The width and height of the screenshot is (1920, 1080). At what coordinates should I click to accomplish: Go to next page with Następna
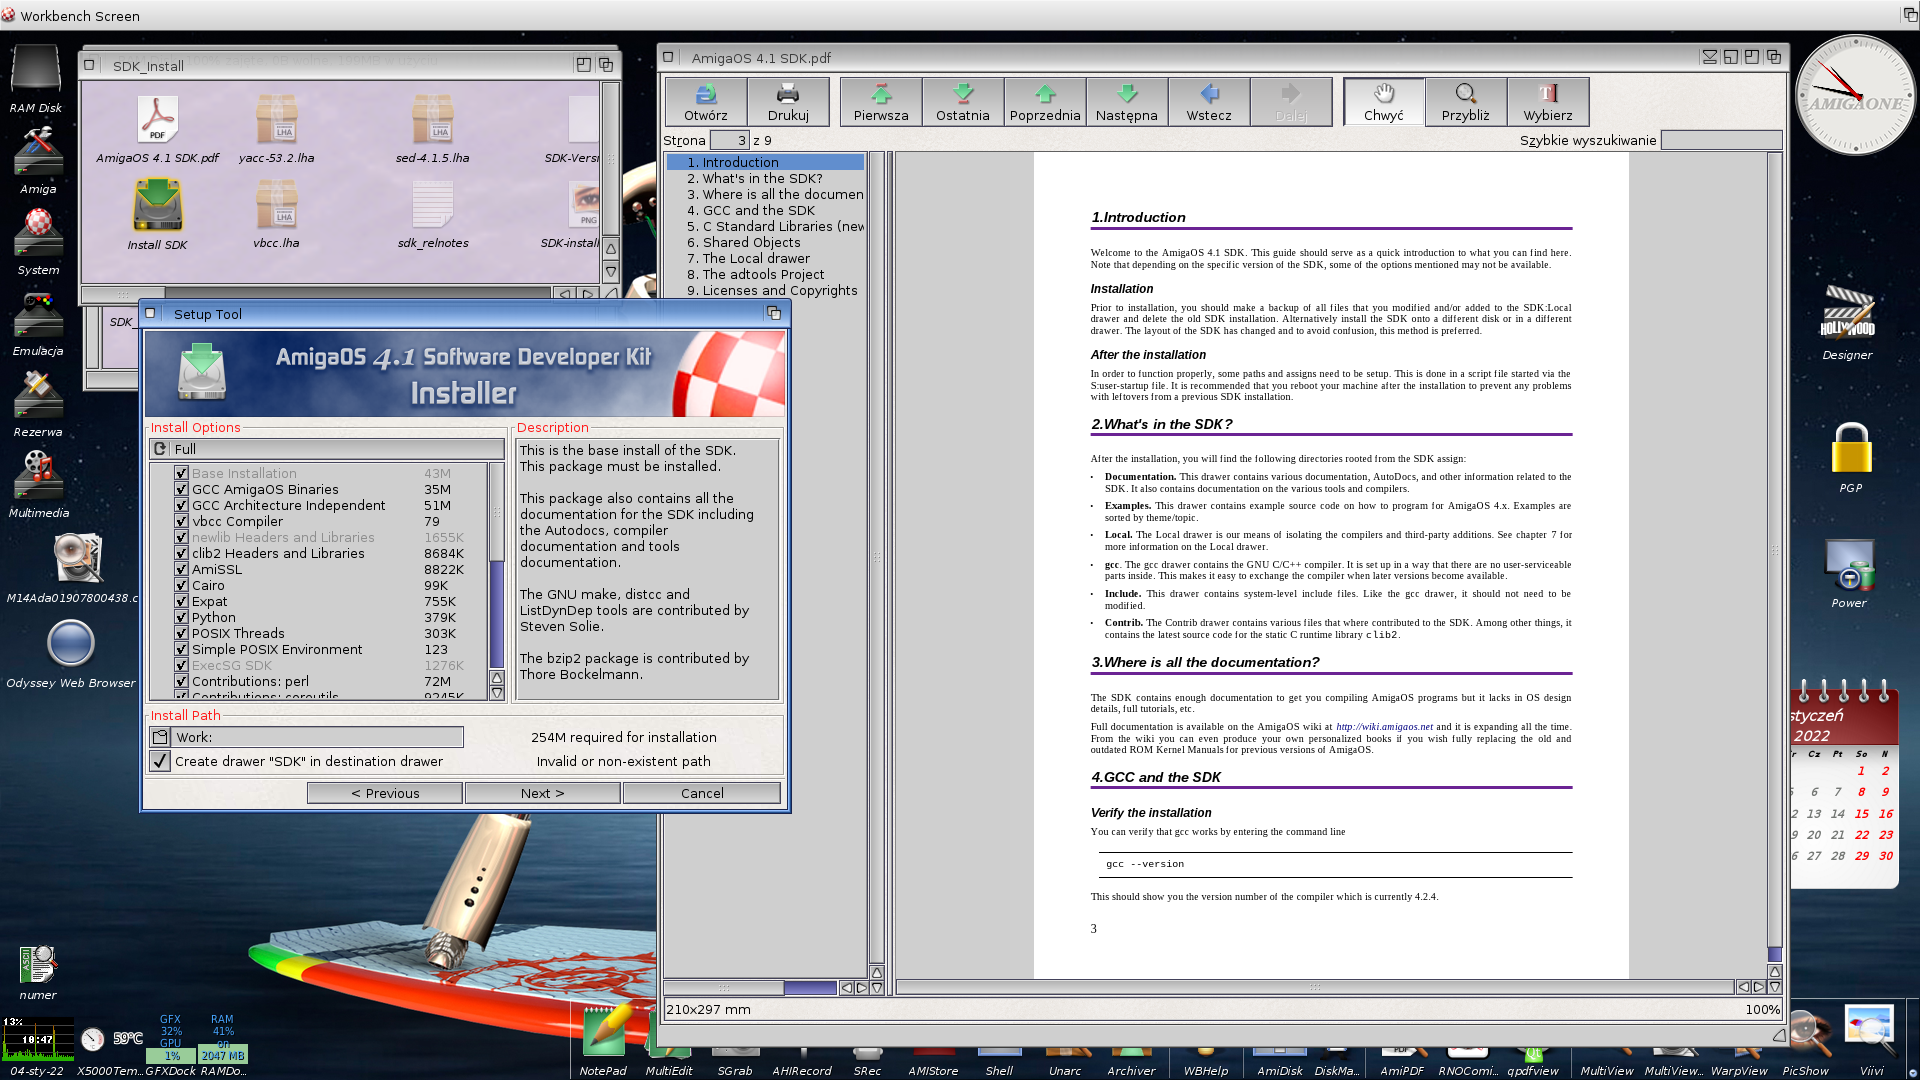(x=1127, y=102)
